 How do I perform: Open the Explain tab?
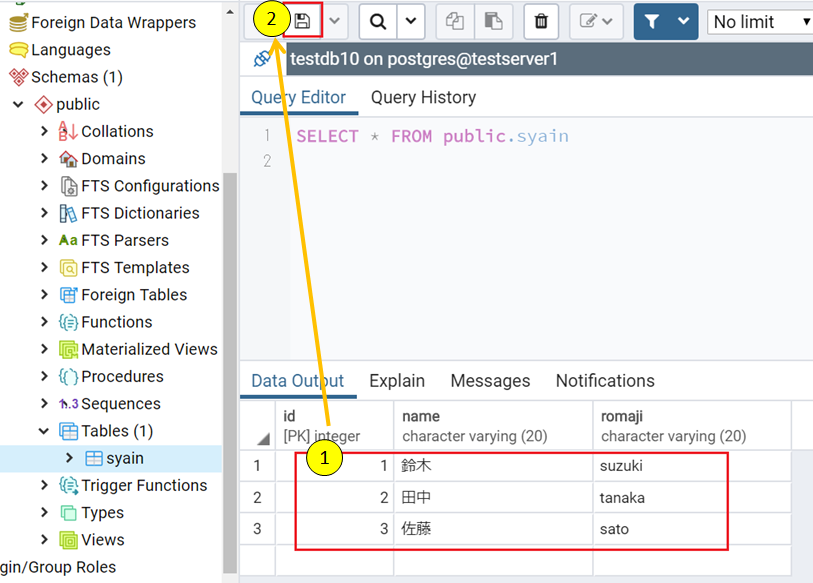coord(397,381)
